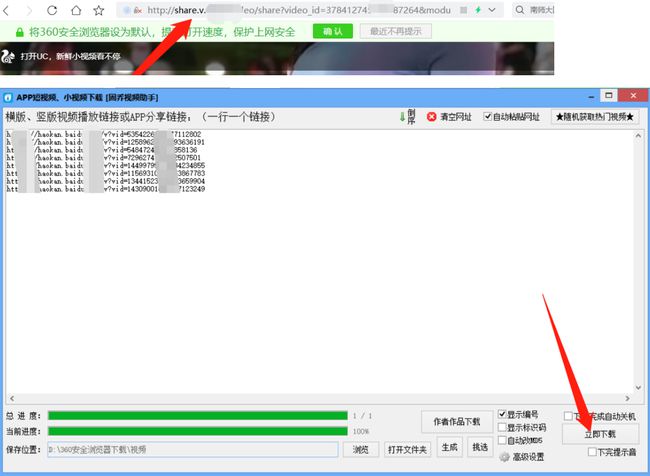The width and height of the screenshot is (650, 476).
Task: Click ★随机获取热门视频★ button
Action: click(595, 117)
